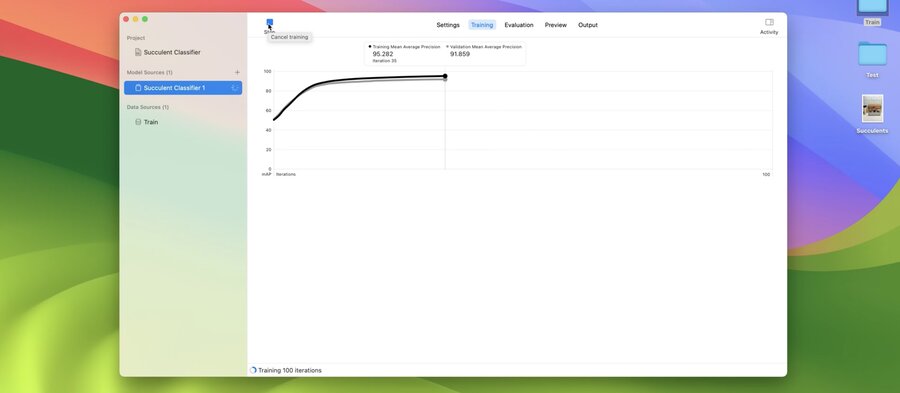Switch to the Settings tab

click(x=448, y=25)
